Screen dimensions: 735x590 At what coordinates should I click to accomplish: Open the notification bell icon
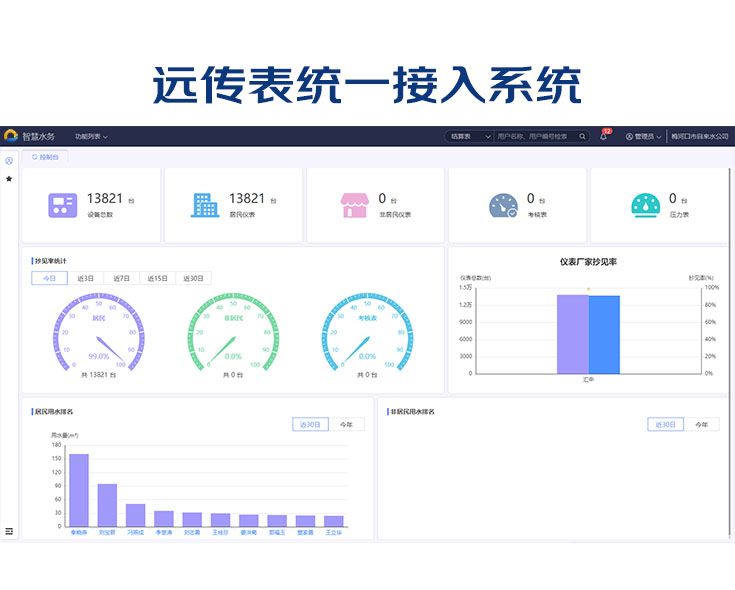pyautogui.click(x=603, y=136)
